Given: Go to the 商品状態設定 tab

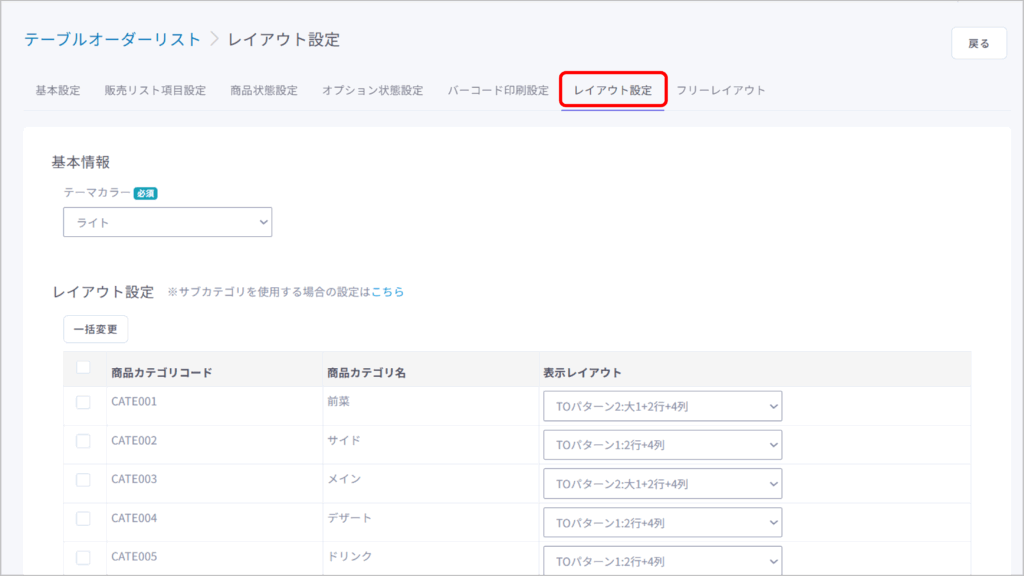Looking at the screenshot, I should coord(264,90).
